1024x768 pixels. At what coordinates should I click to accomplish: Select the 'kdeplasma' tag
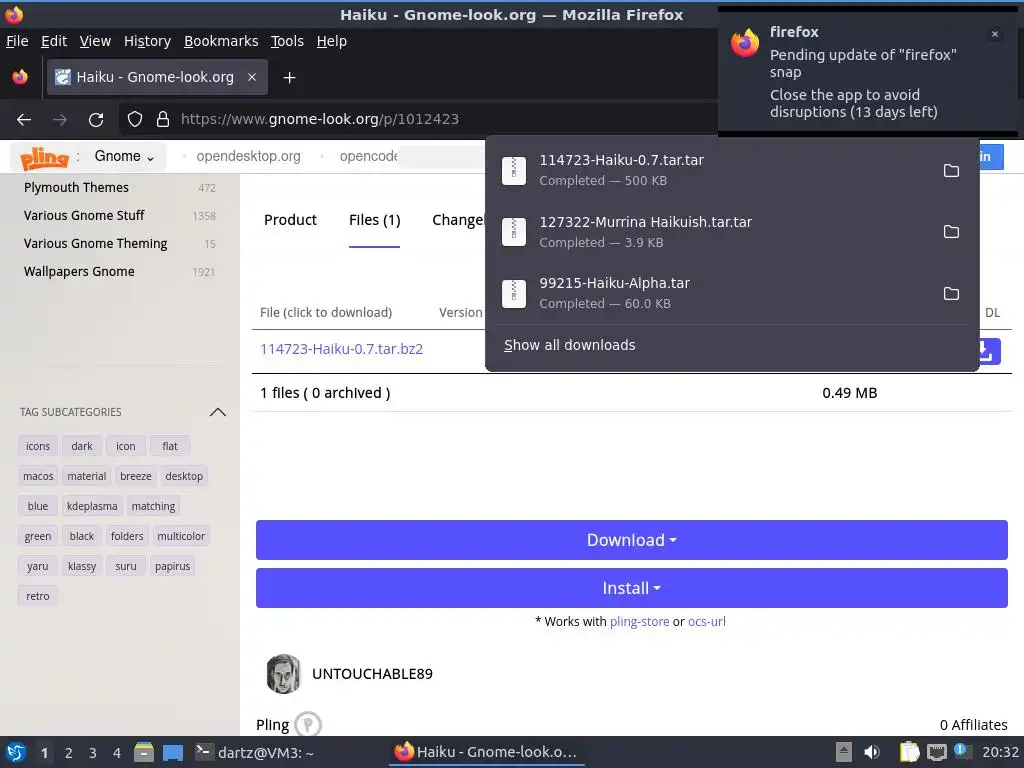point(92,506)
